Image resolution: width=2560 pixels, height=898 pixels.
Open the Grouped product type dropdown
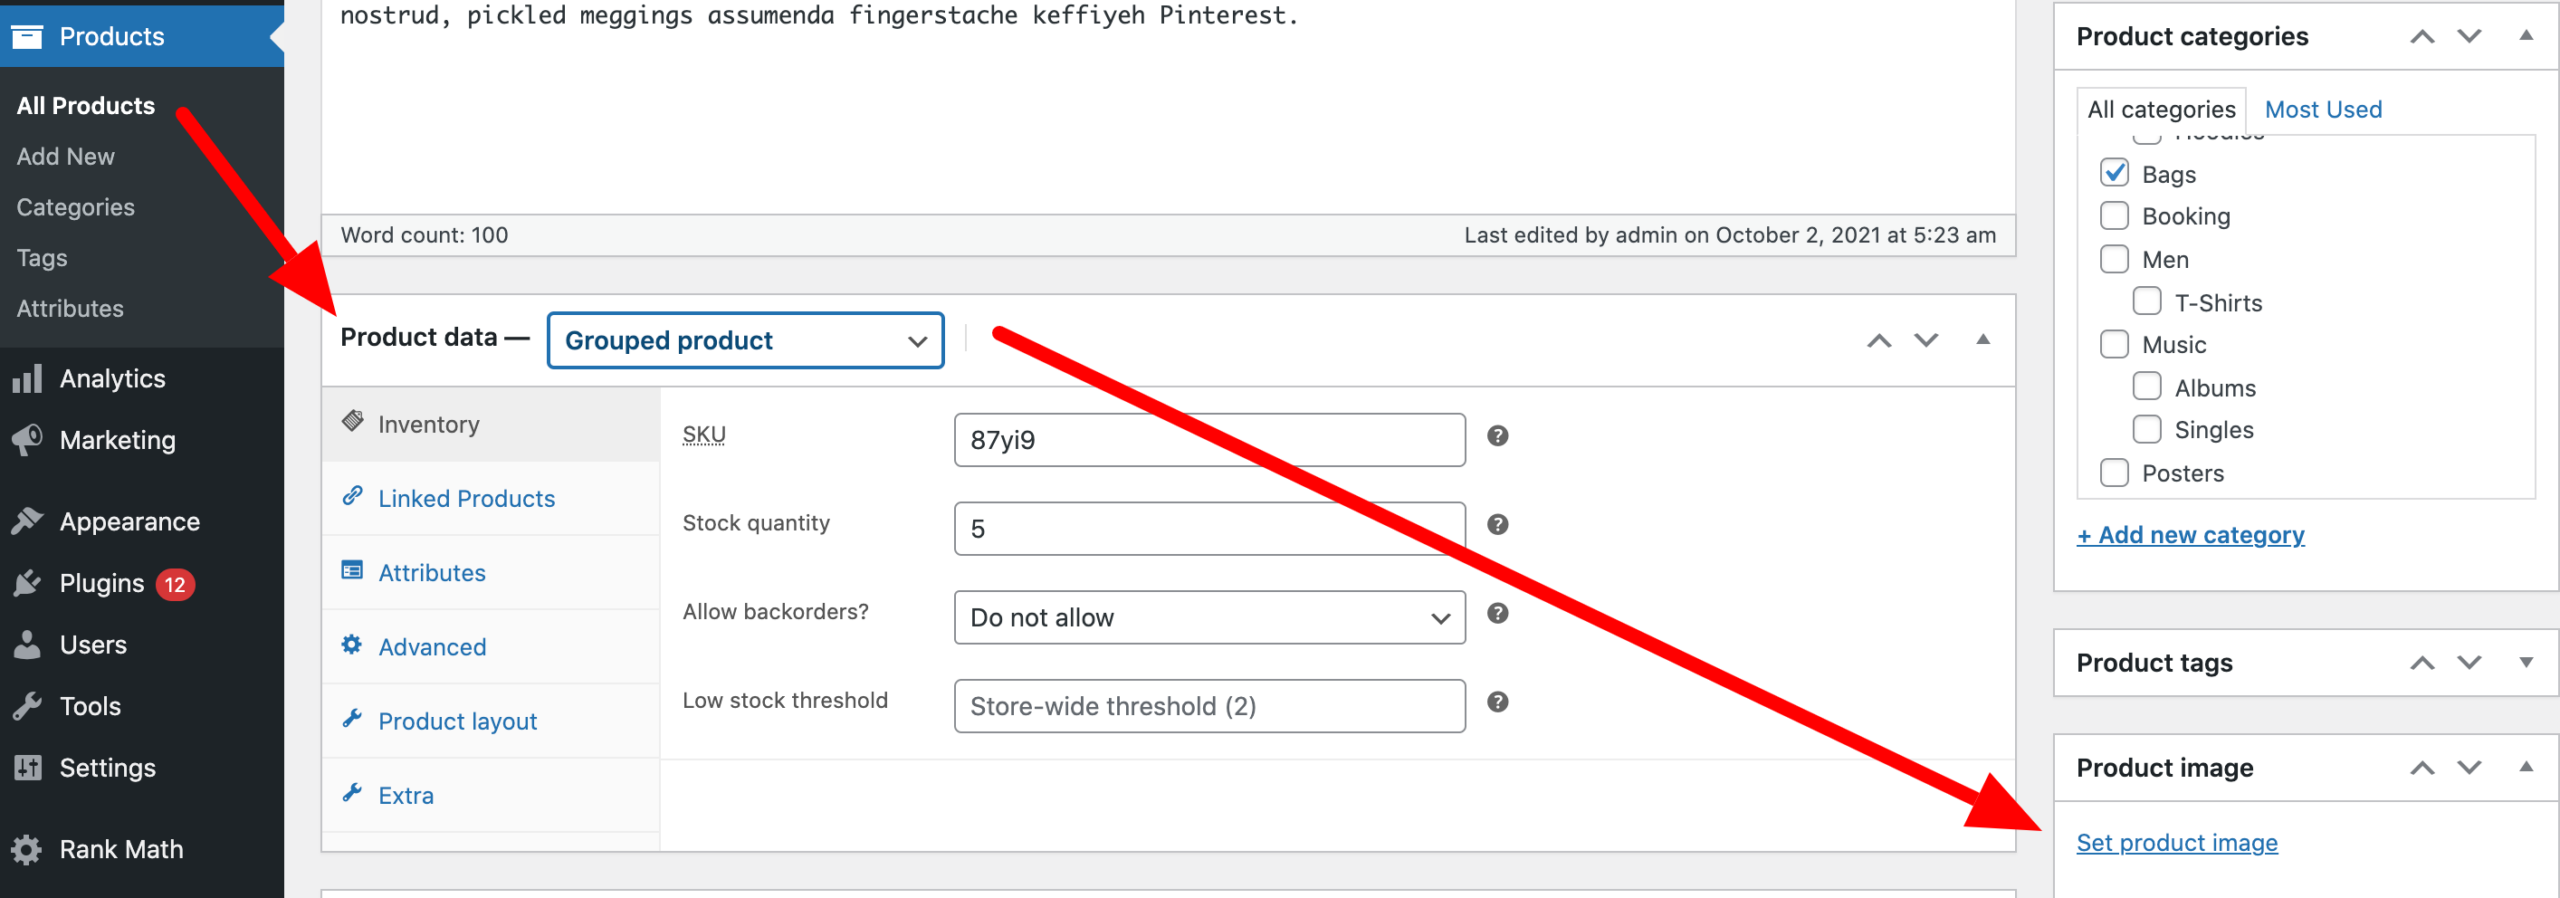(x=745, y=341)
